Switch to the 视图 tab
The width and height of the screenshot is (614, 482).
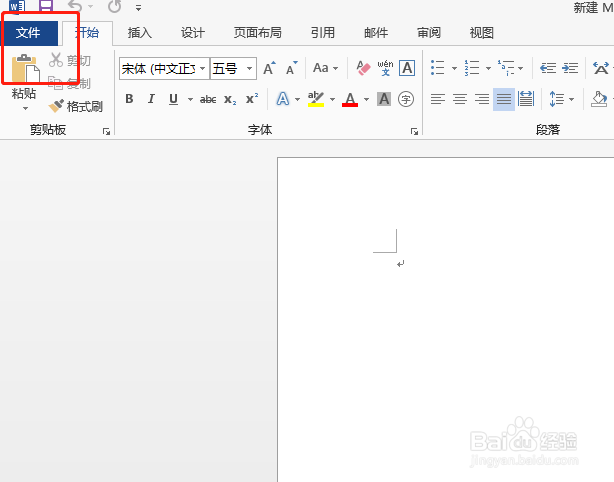482,33
